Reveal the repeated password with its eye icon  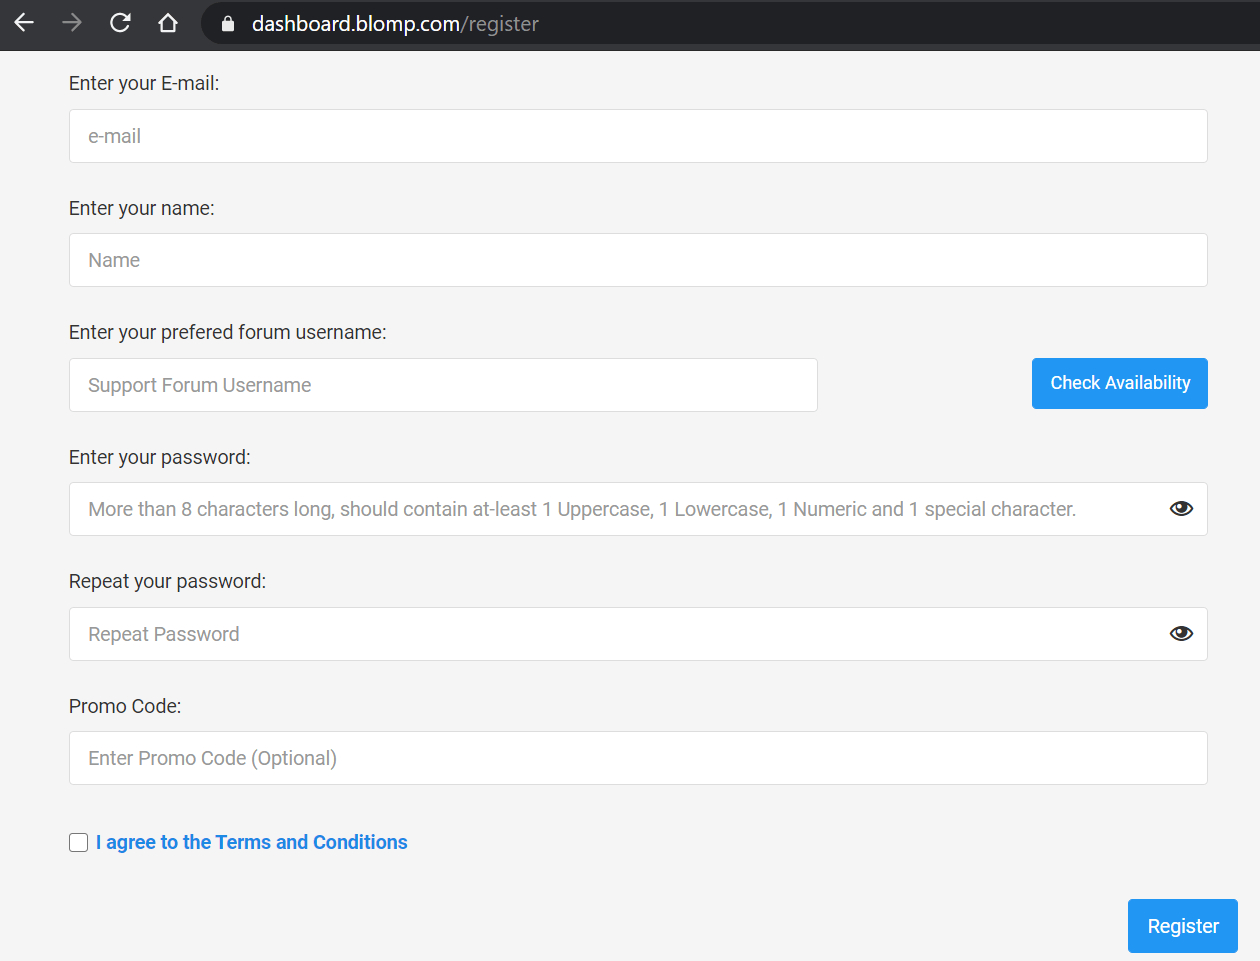click(1181, 634)
